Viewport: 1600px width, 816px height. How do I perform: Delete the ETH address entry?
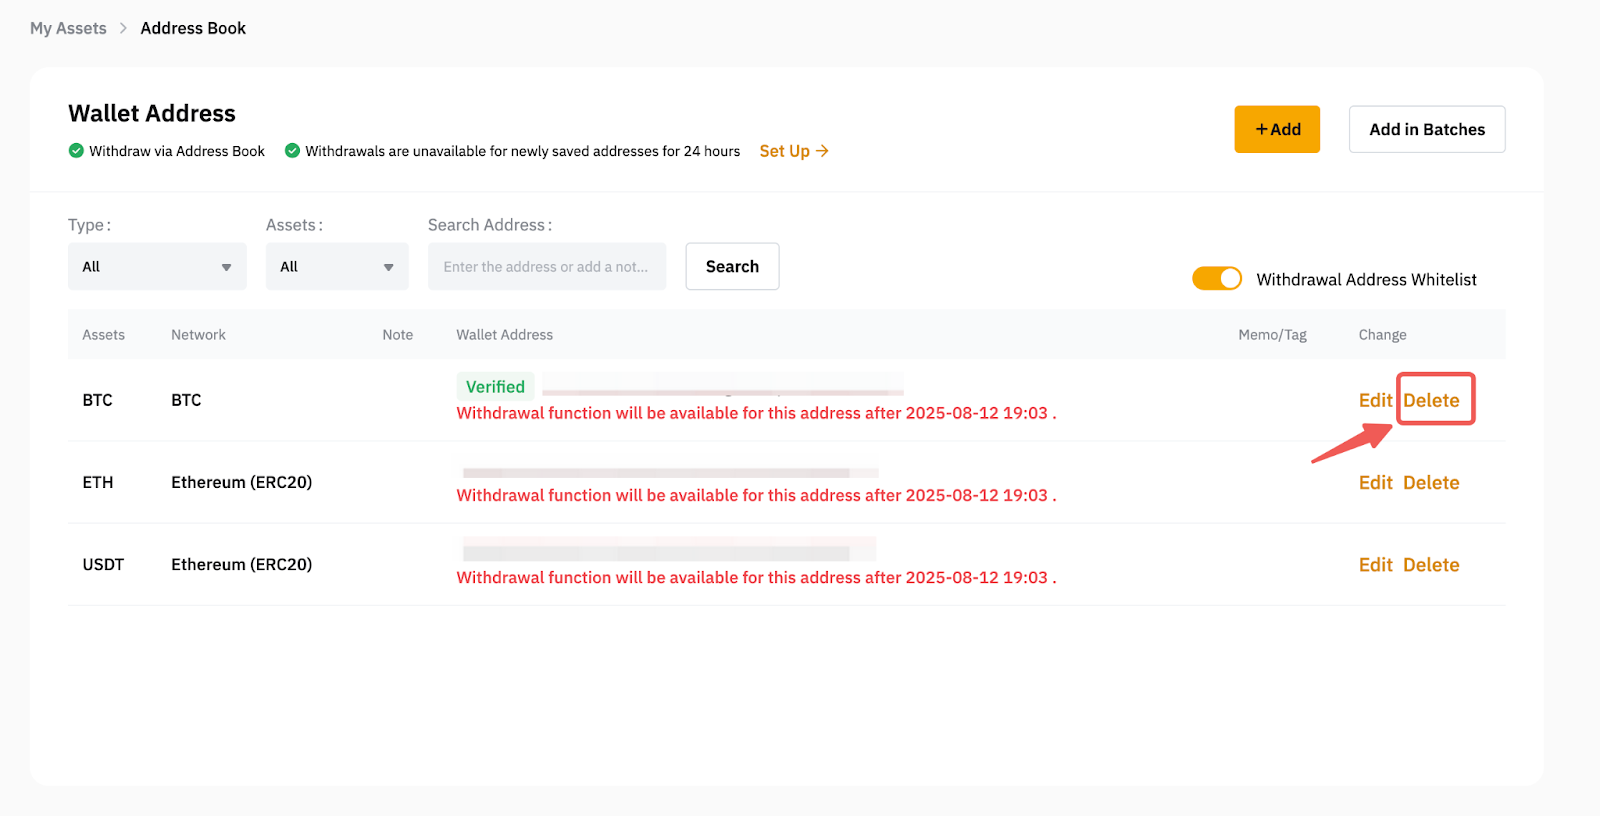(1431, 483)
